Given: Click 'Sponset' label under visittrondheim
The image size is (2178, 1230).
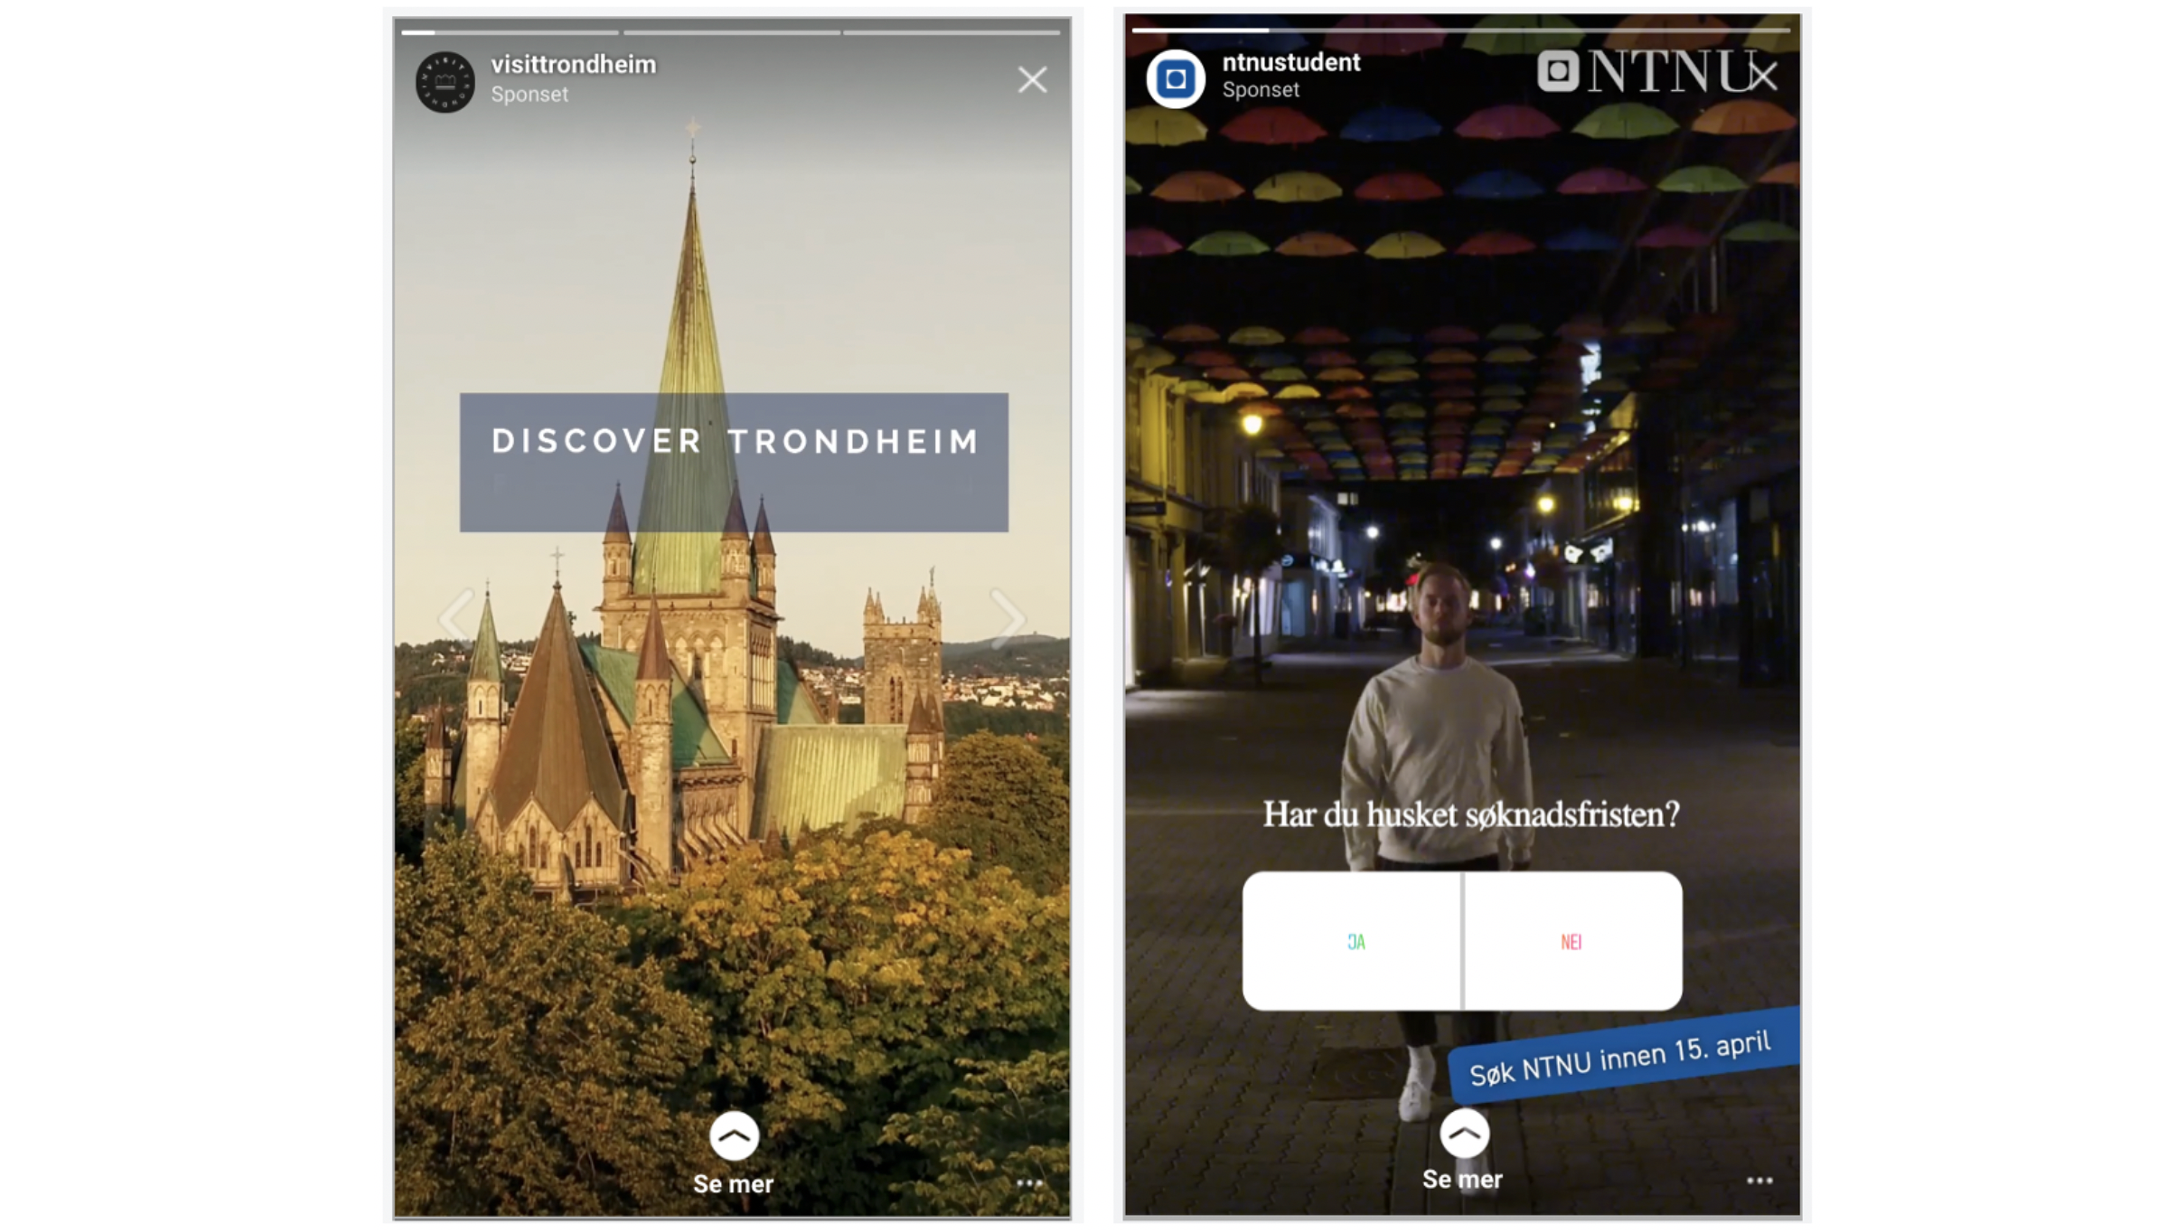Looking at the screenshot, I should (x=529, y=94).
